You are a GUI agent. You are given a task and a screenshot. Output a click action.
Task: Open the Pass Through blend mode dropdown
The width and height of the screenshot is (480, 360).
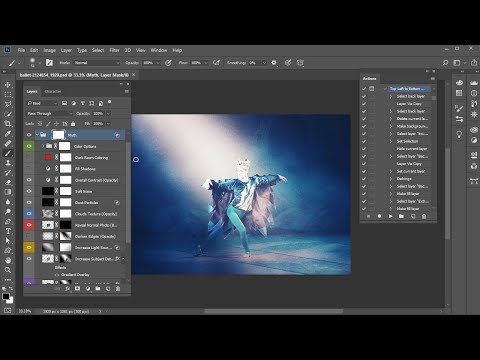point(49,114)
